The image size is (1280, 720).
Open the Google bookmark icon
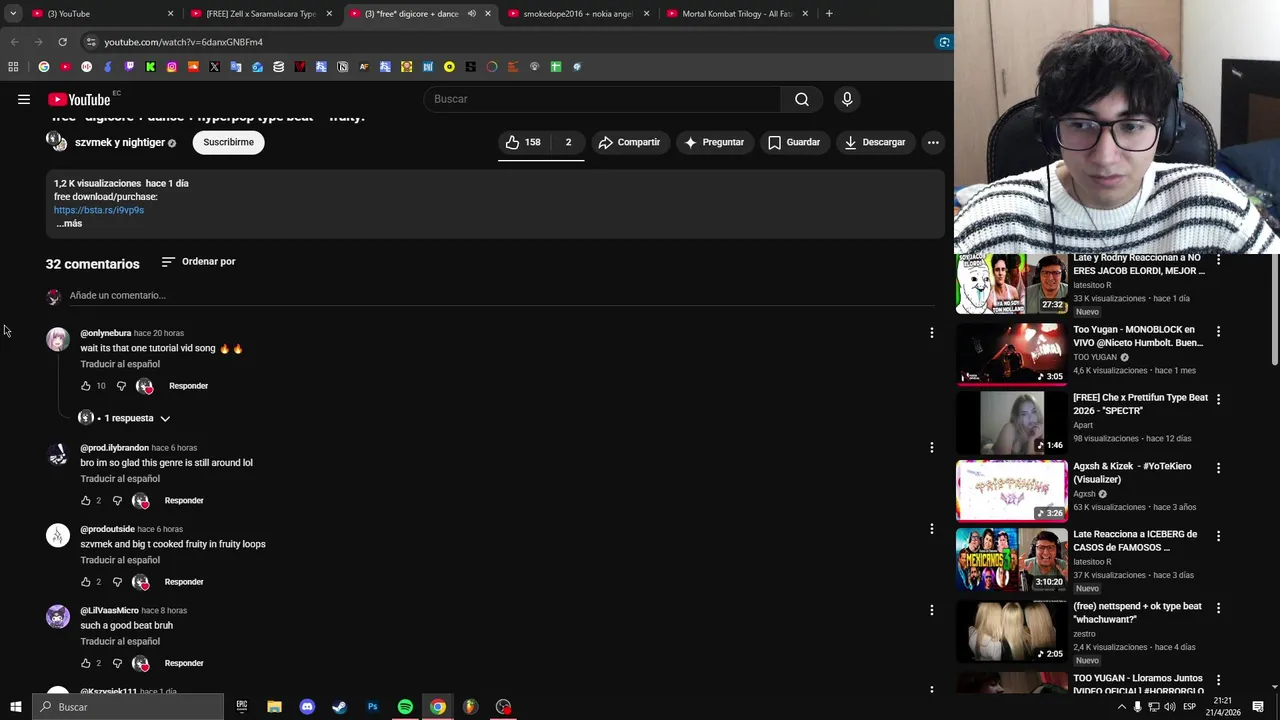(x=44, y=67)
